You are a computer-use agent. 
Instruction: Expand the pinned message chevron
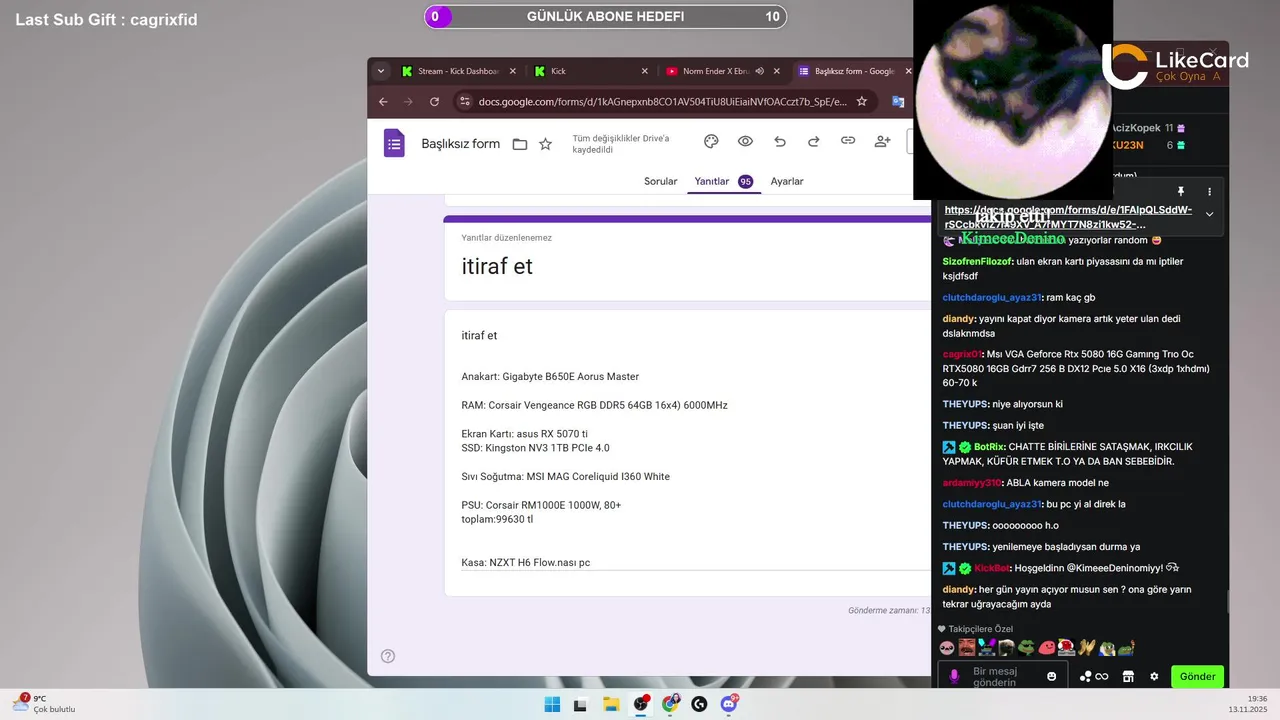pyautogui.click(x=1209, y=214)
